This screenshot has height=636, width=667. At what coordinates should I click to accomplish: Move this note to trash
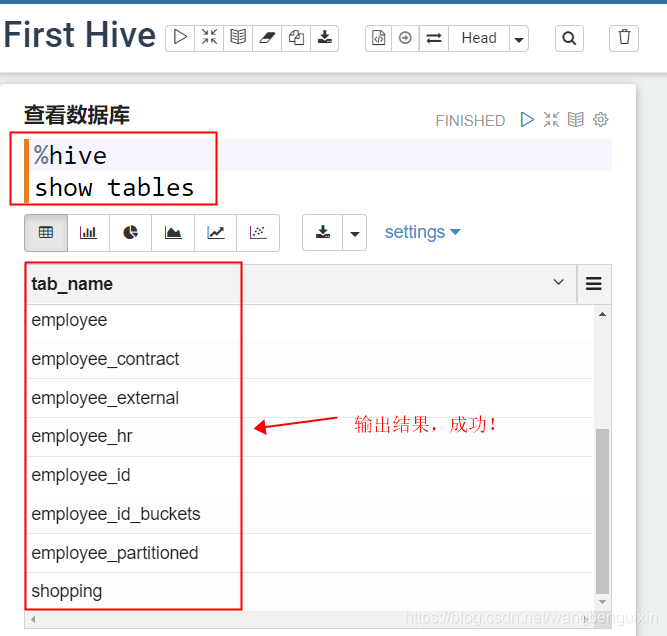[x=624, y=38]
